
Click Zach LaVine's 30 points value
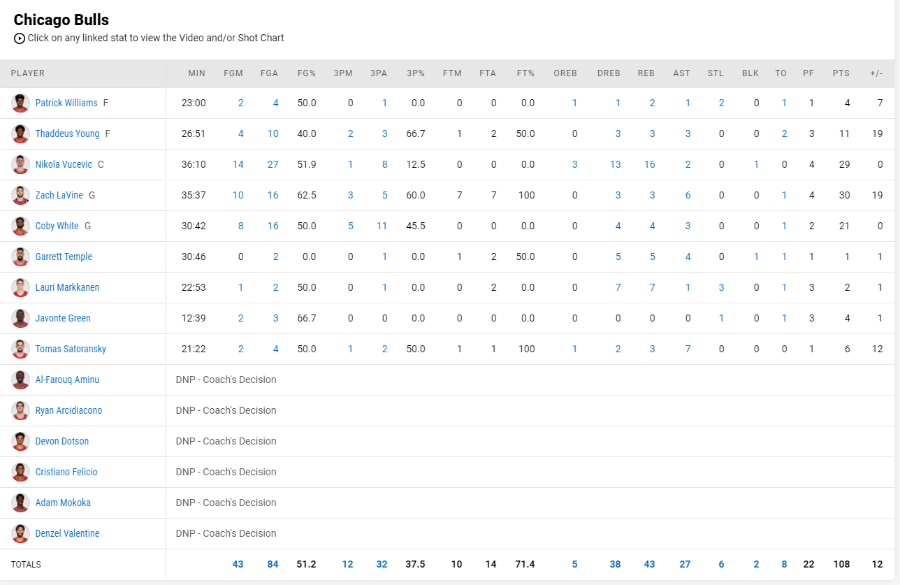point(844,195)
